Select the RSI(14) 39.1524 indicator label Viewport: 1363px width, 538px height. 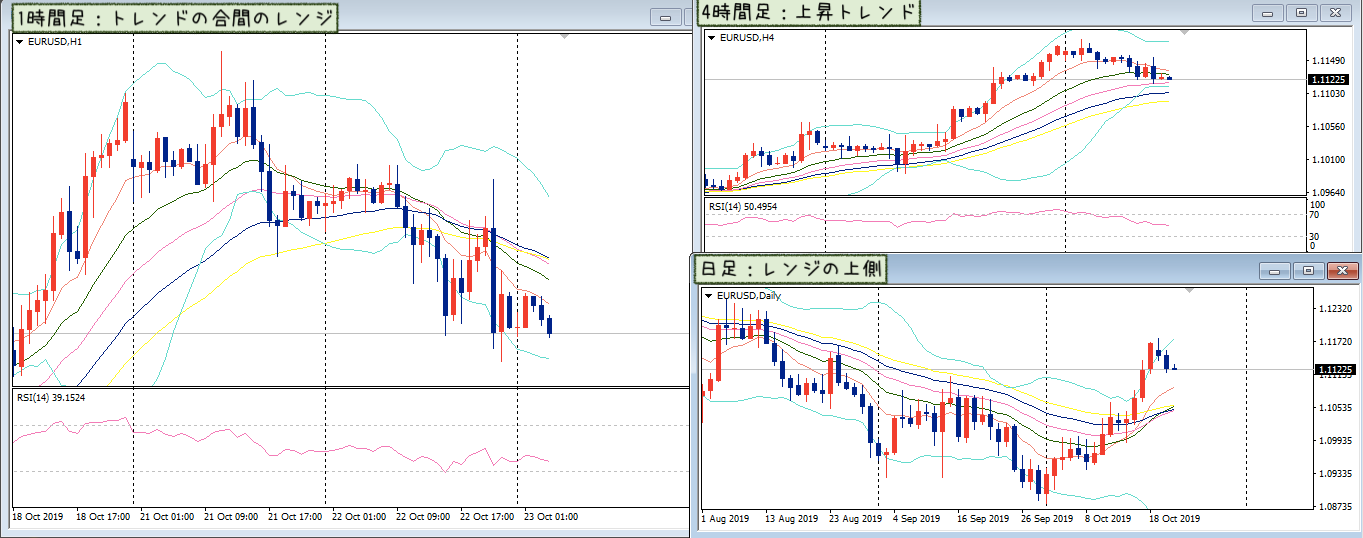click(52, 397)
